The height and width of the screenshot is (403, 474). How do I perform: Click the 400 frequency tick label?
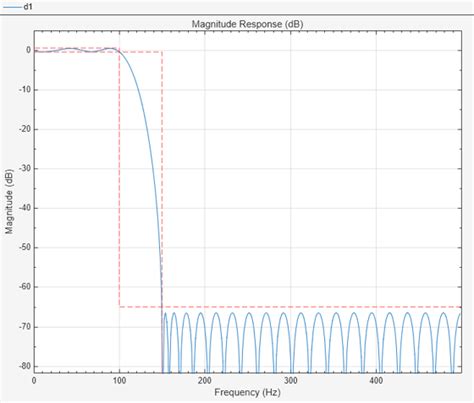click(376, 380)
